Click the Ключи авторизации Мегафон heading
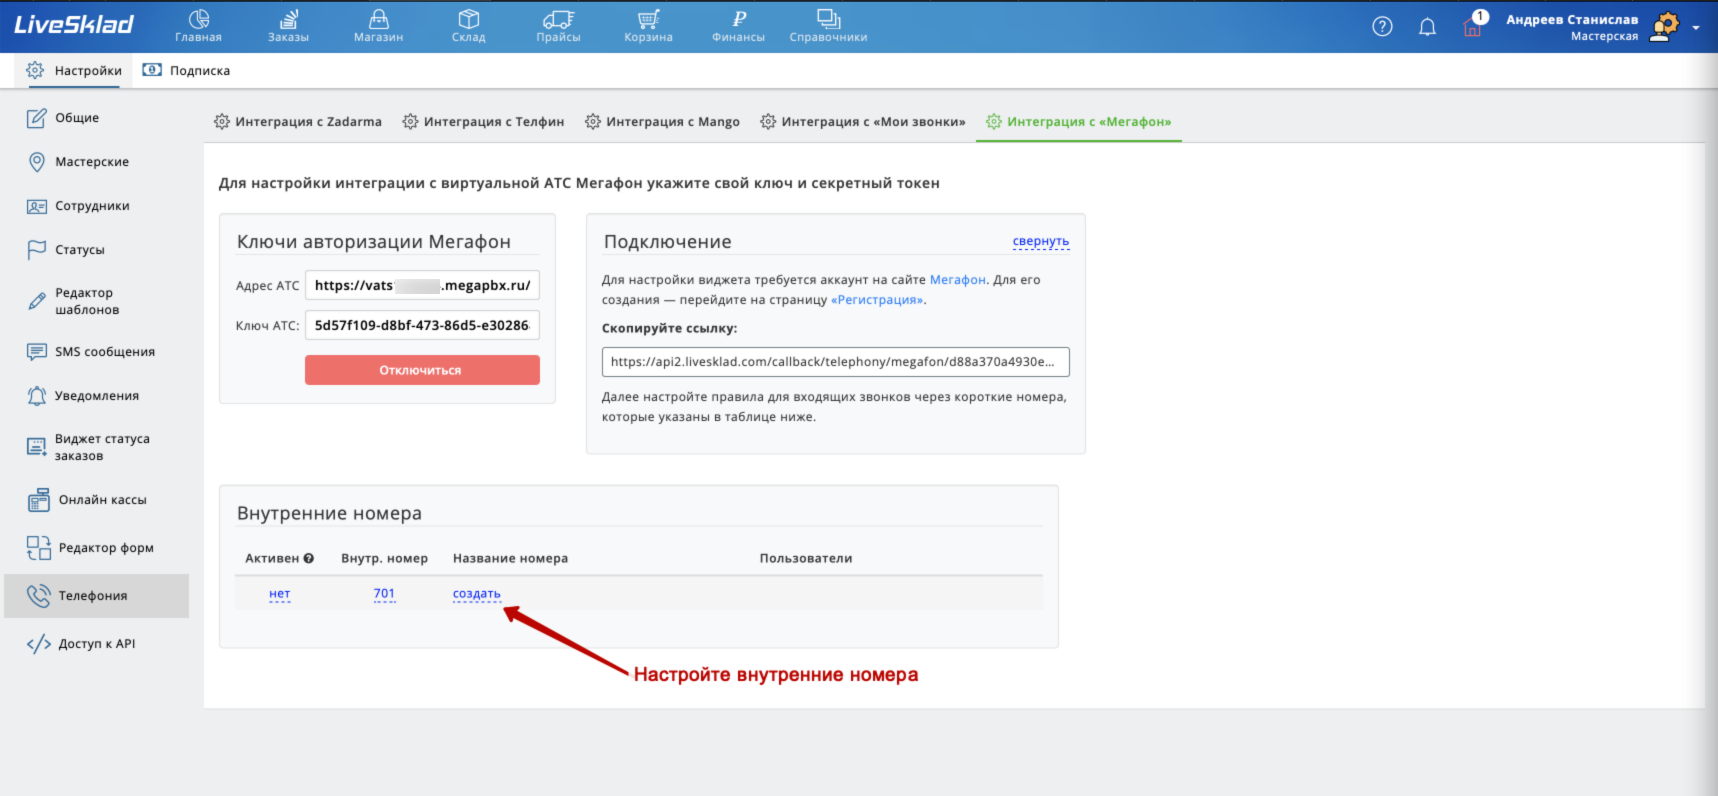1718x796 pixels. 374,242
